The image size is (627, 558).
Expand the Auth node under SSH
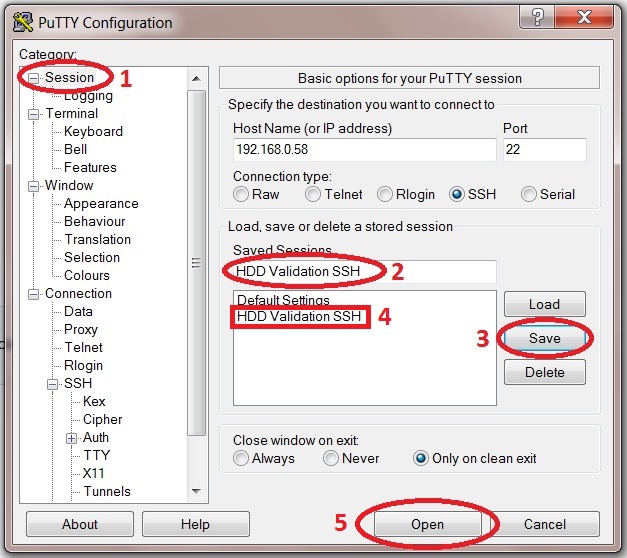tap(72, 438)
